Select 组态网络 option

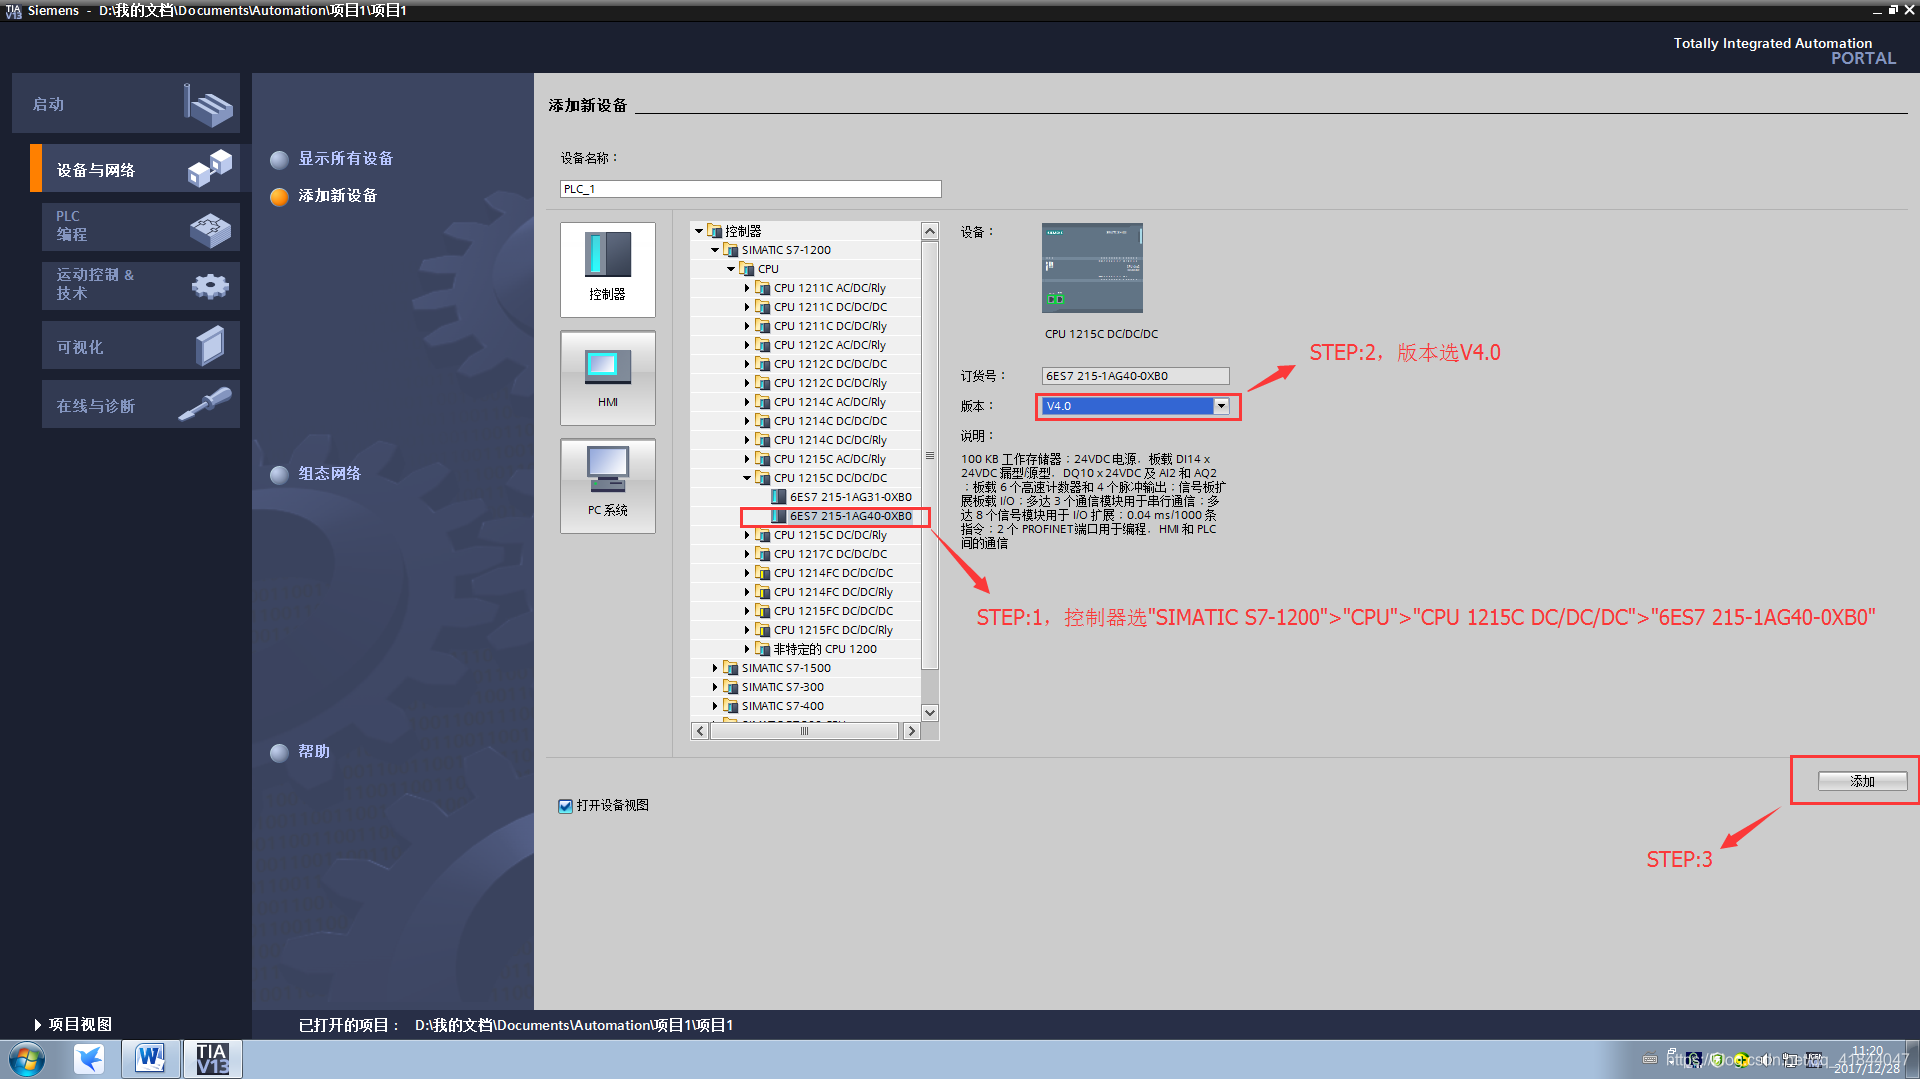[x=316, y=474]
